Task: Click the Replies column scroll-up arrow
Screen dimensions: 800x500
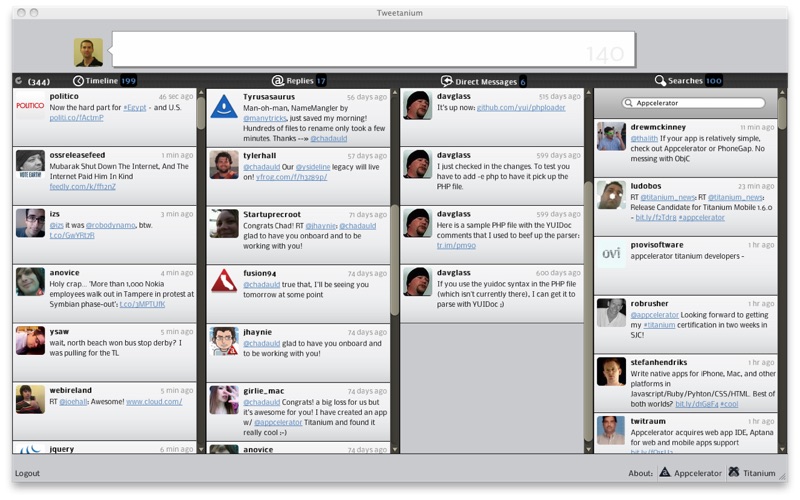Action: click(x=396, y=93)
